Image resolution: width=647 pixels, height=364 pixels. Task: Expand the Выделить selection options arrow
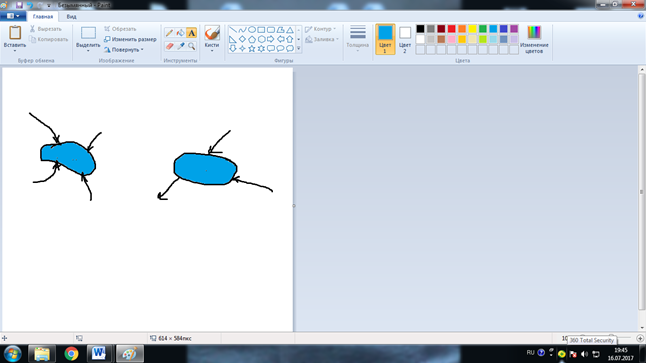88,51
